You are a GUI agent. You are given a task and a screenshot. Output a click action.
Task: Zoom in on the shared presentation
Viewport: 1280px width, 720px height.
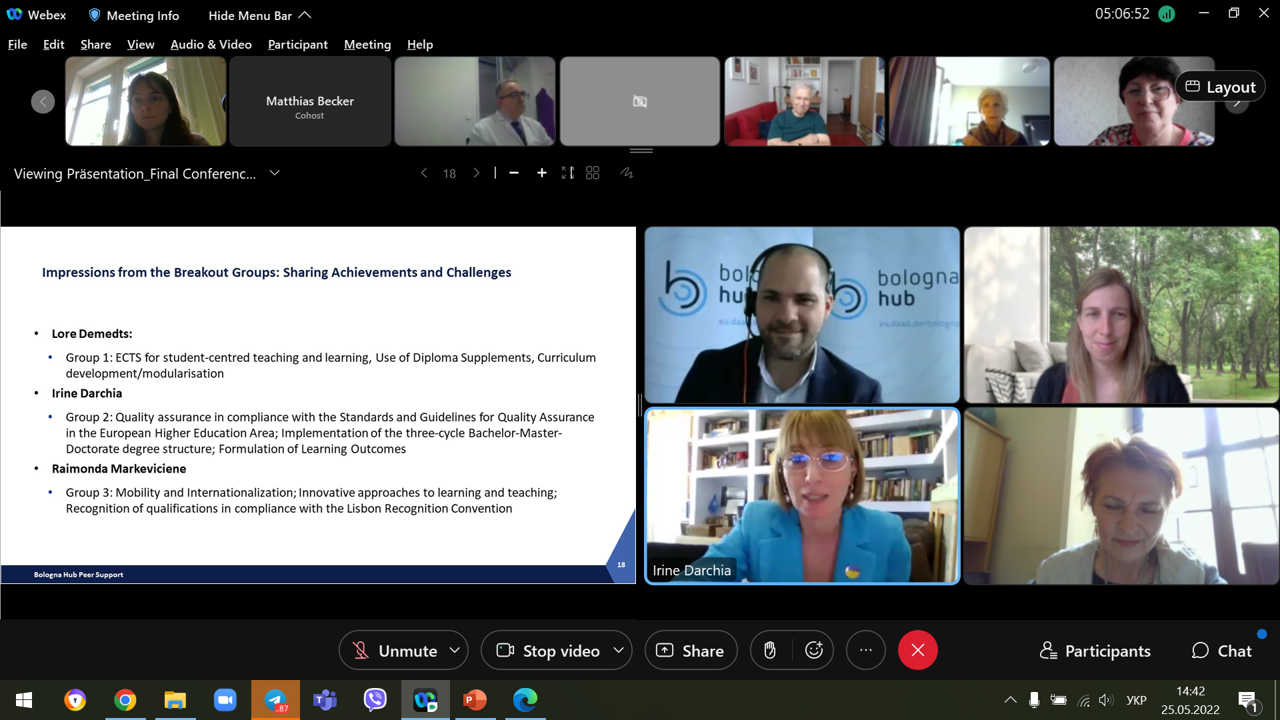click(541, 173)
